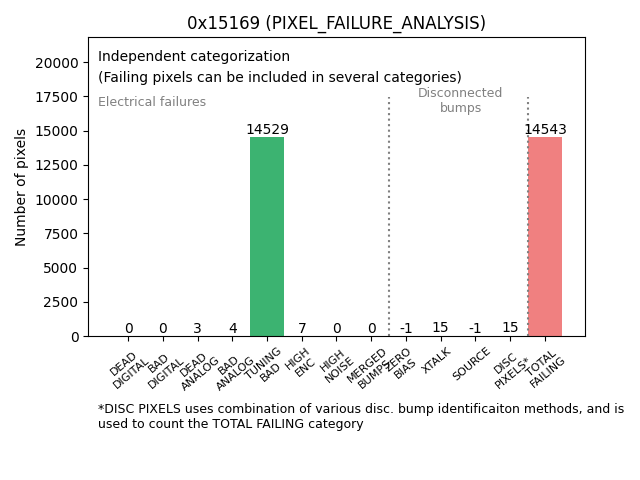This screenshot has width=640, height=480.
Task: Select the XTALK x-axis label
Action: (437, 359)
